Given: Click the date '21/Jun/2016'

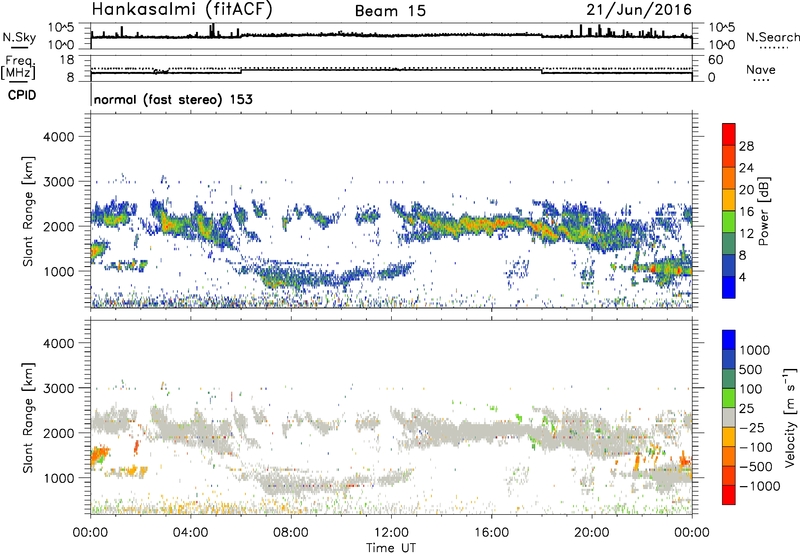Looking at the screenshot, I should (x=639, y=10).
